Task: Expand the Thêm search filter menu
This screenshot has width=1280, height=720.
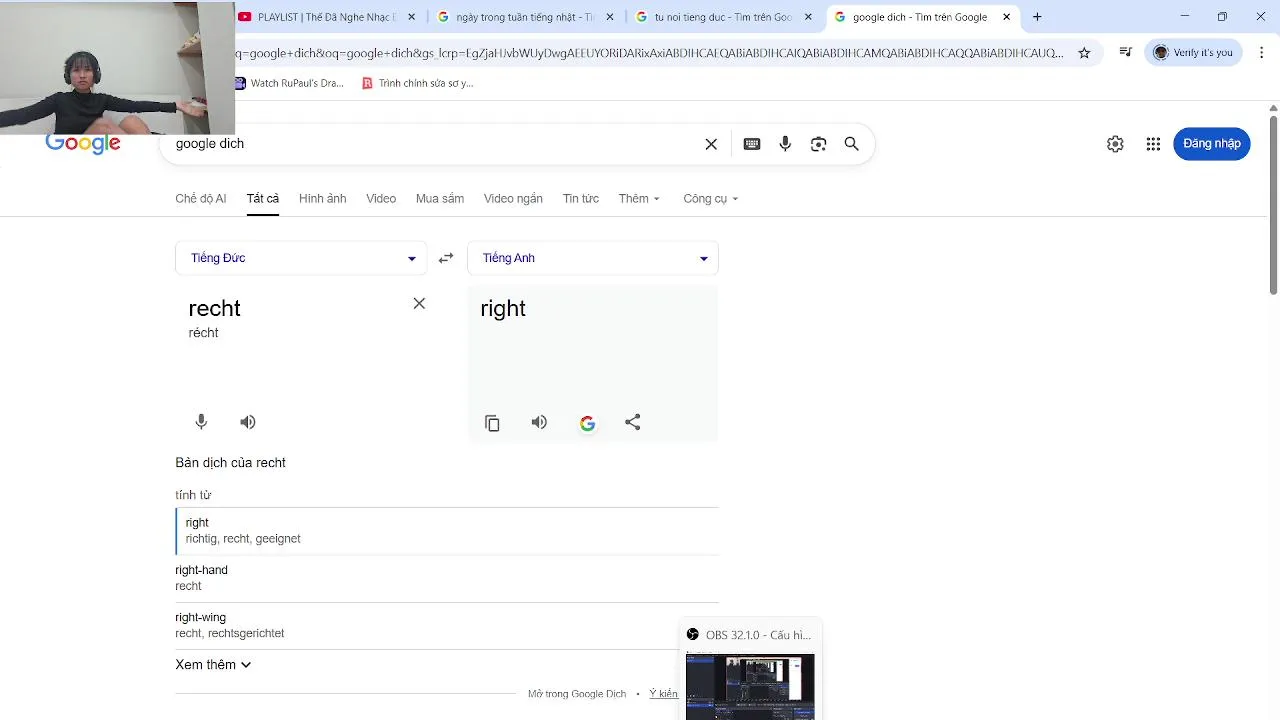Action: (x=639, y=199)
